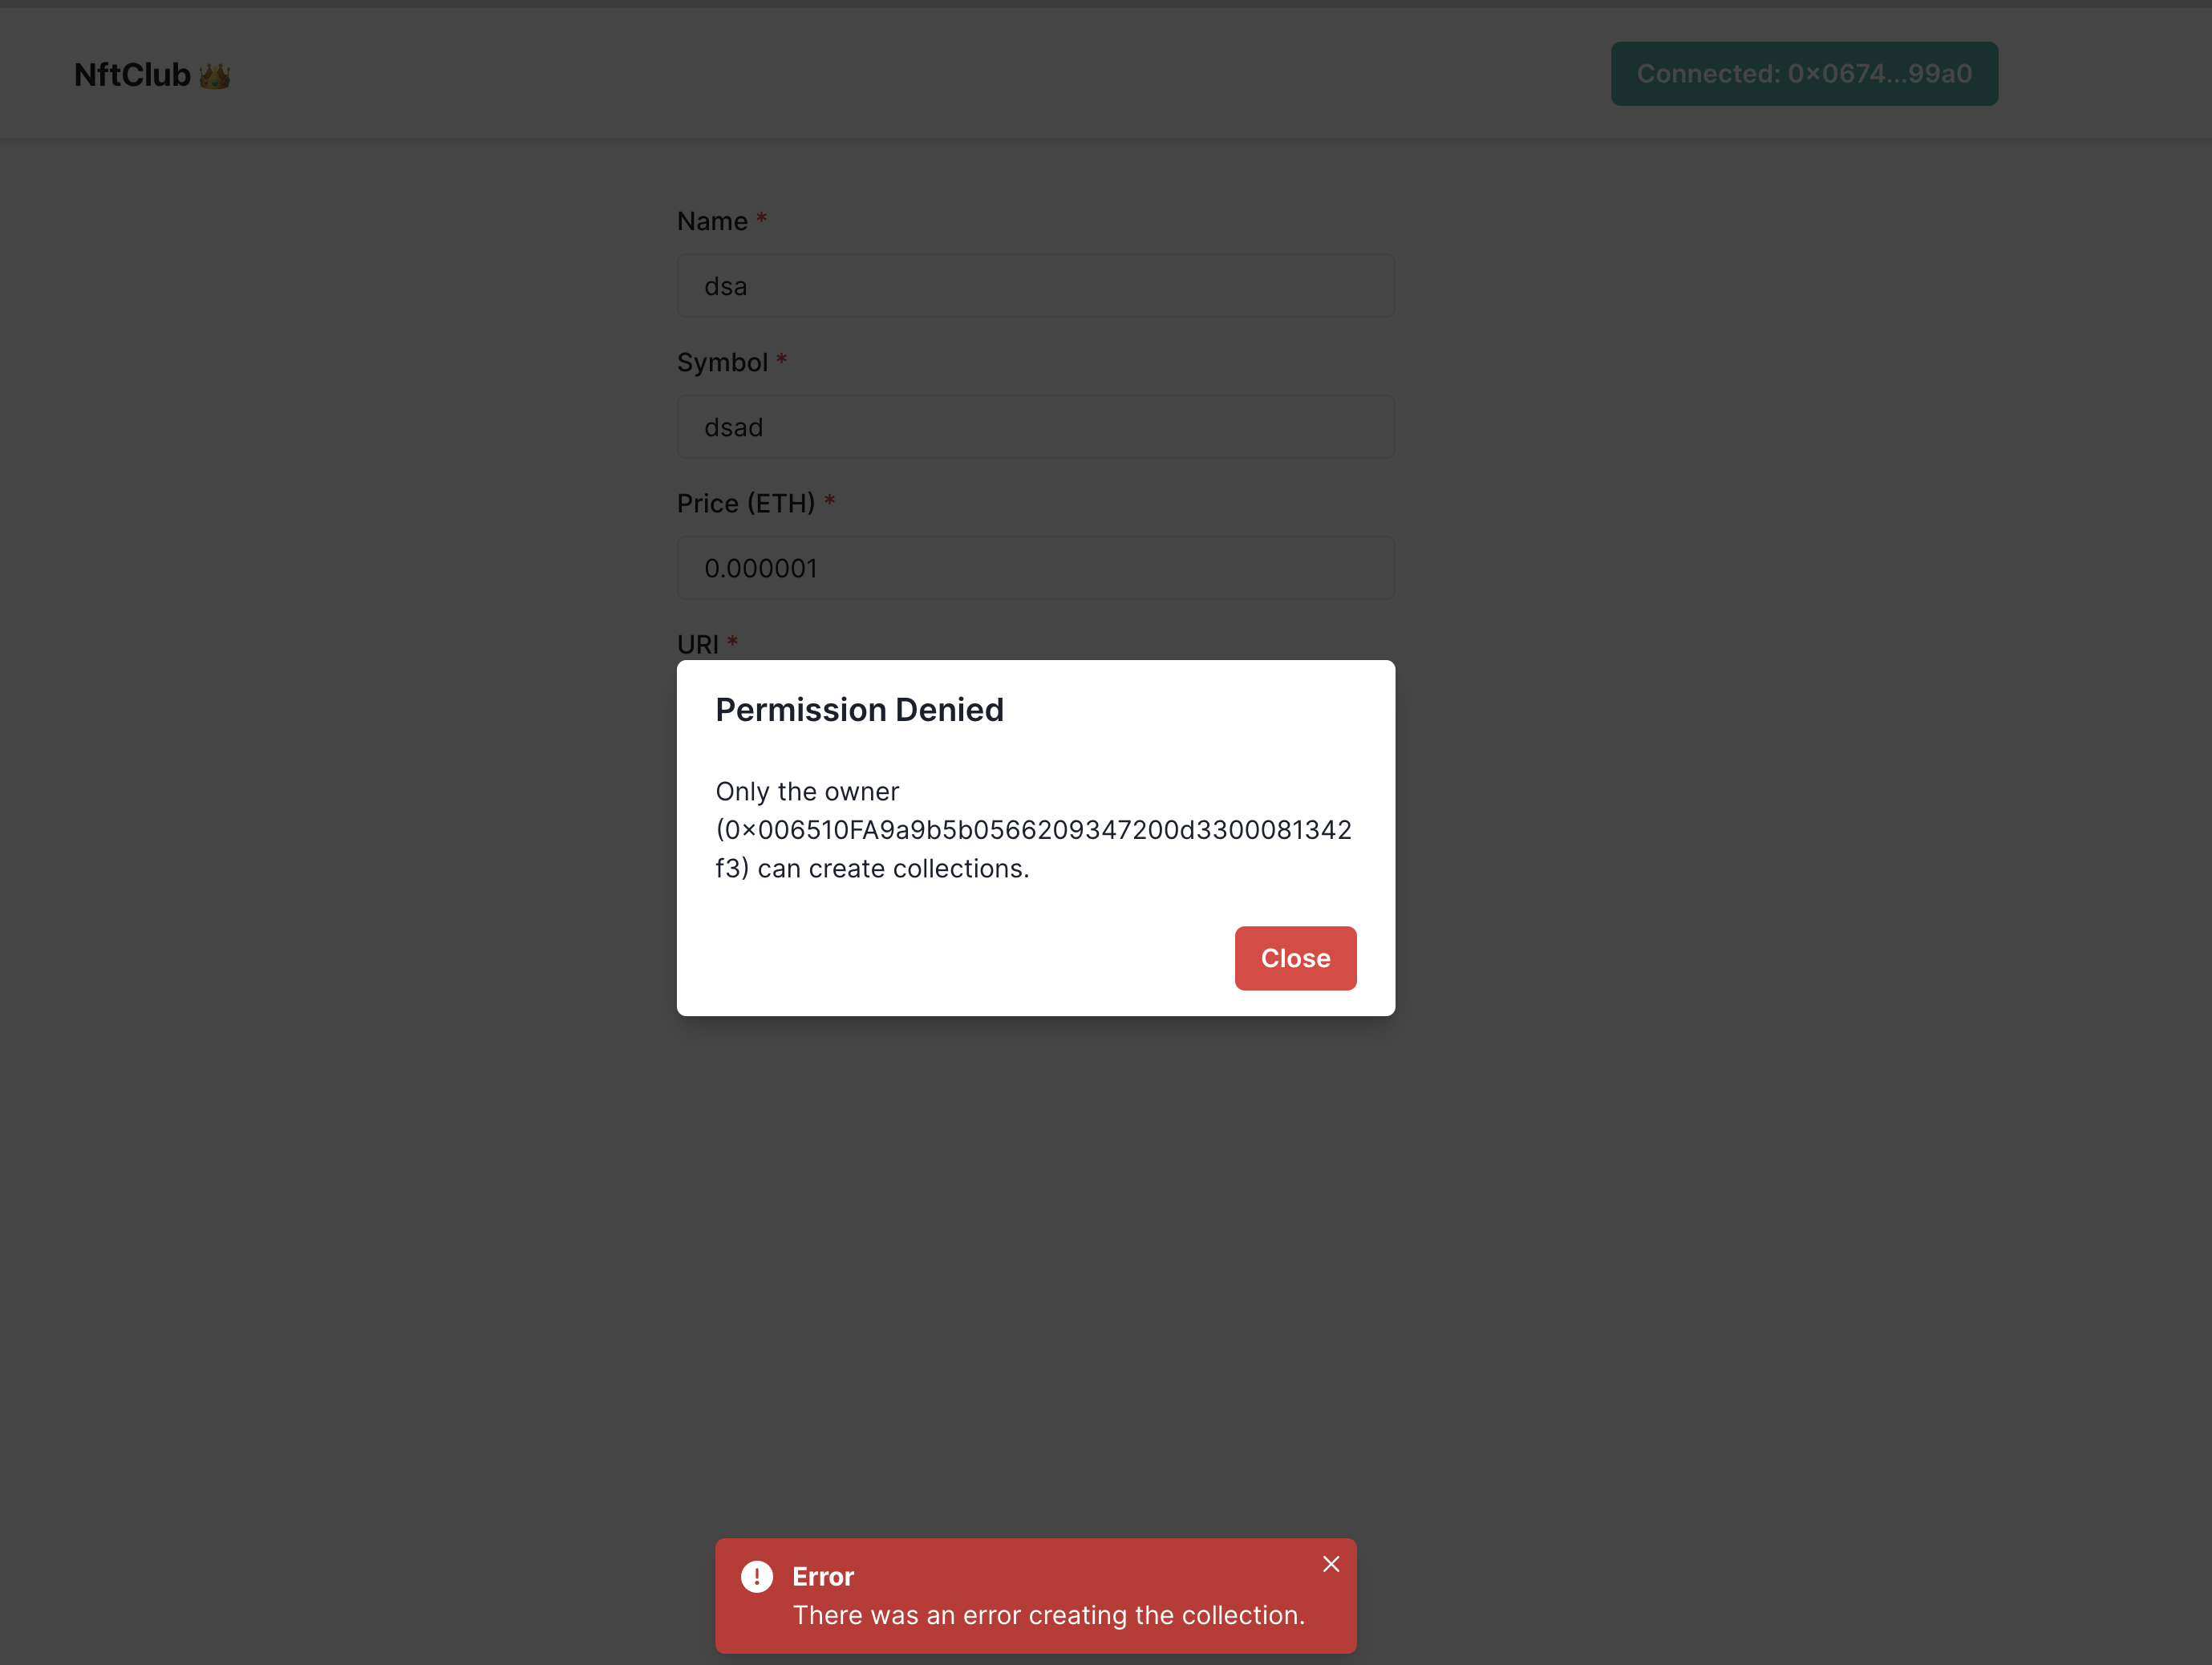
Task: Click the Name field label
Action: (x=712, y=221)
